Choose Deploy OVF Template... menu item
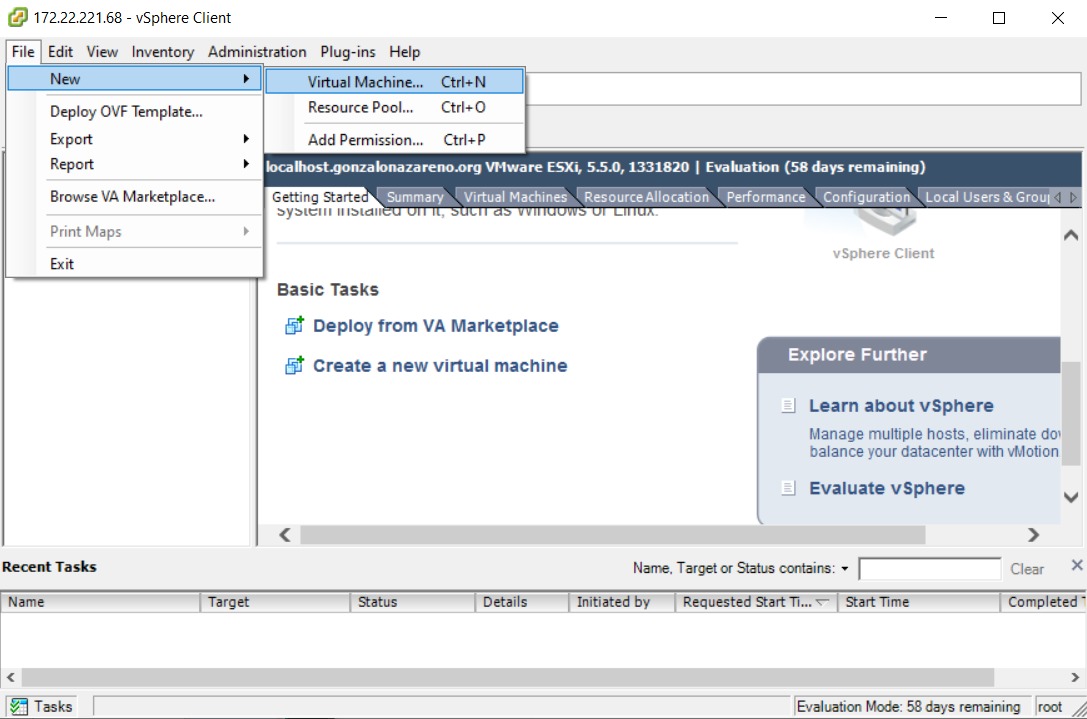Viewport: 1087px width, 719px height. [127, 112]
